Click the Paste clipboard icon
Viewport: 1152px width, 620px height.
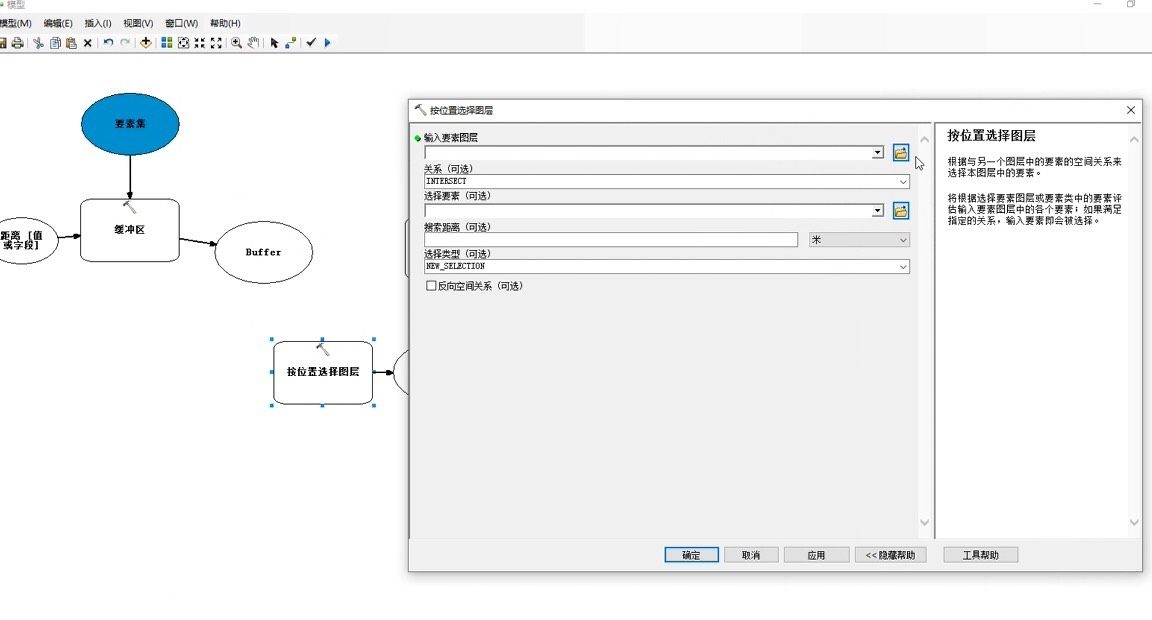click(x=71, y=43)
